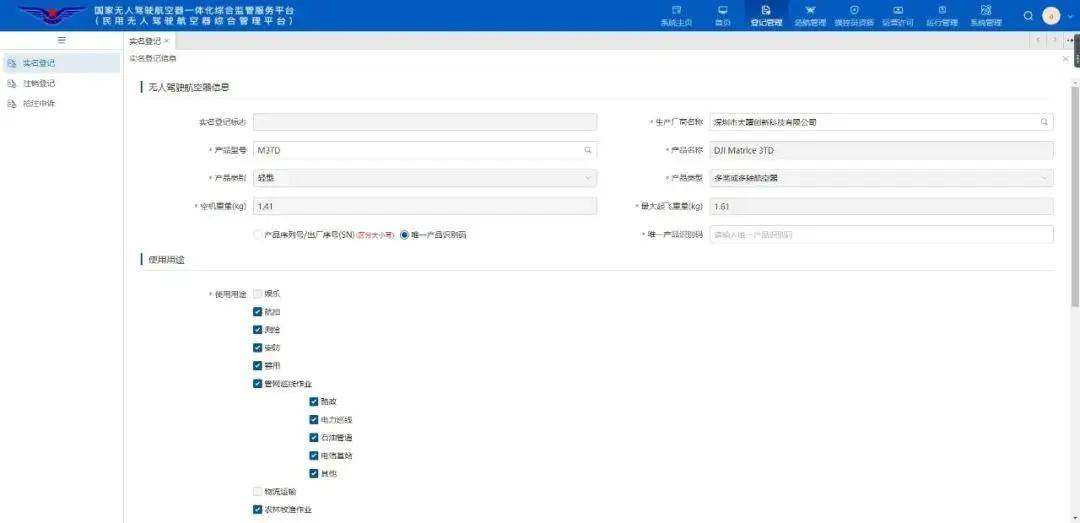
Task: Check the 娱乐 usage checkbox
Action: (258, 294)
